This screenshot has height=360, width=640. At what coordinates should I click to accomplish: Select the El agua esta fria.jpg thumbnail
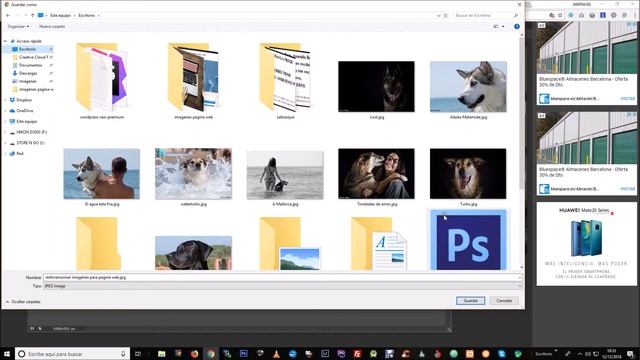coord(102,174)
